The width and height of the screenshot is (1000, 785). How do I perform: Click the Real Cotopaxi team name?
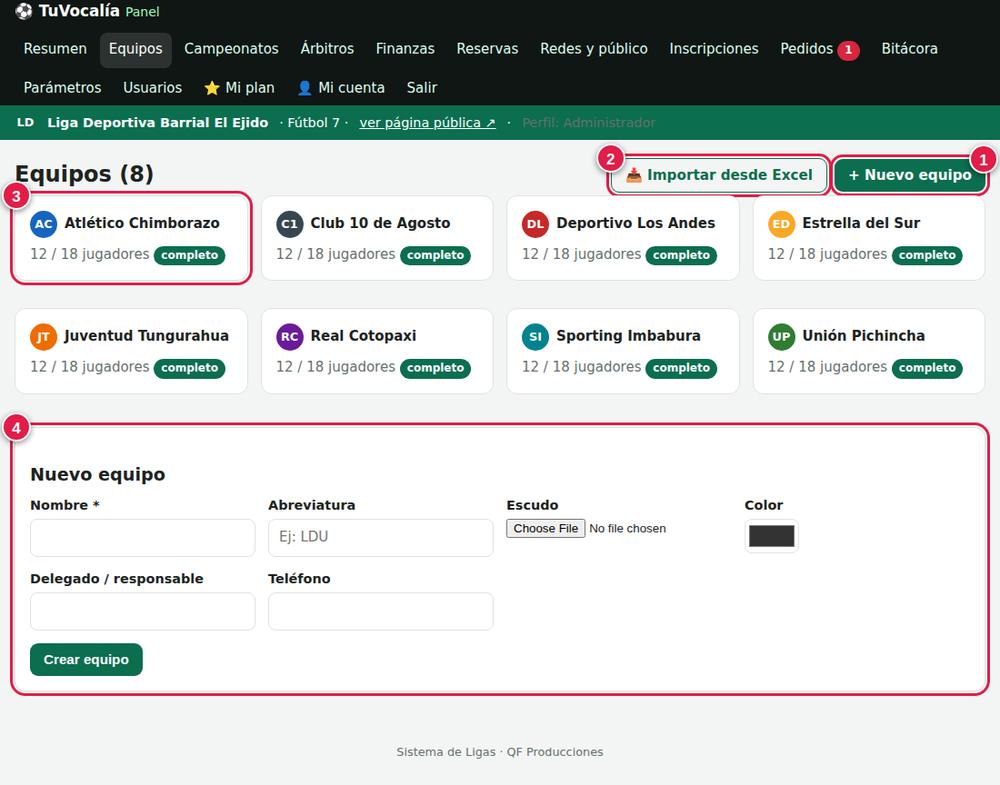pos(363,336)
